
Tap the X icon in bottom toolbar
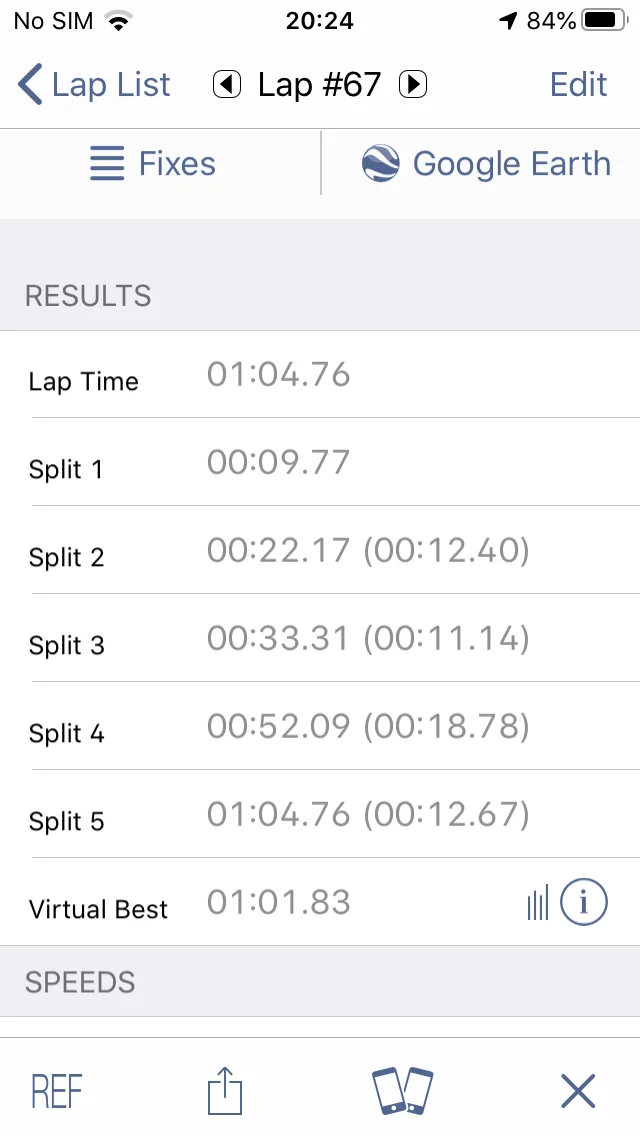tap(578, 1091)
